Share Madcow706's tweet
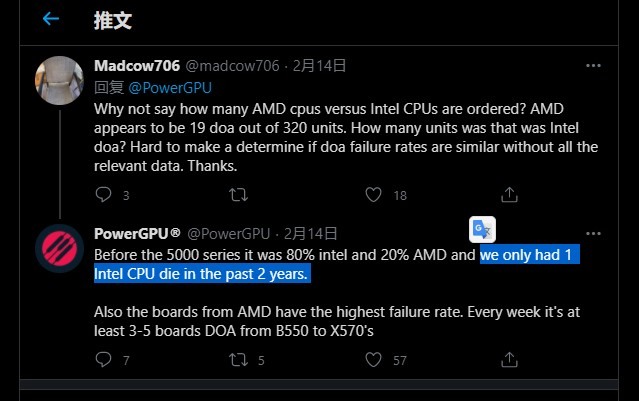639x401 pixels. 509,195
